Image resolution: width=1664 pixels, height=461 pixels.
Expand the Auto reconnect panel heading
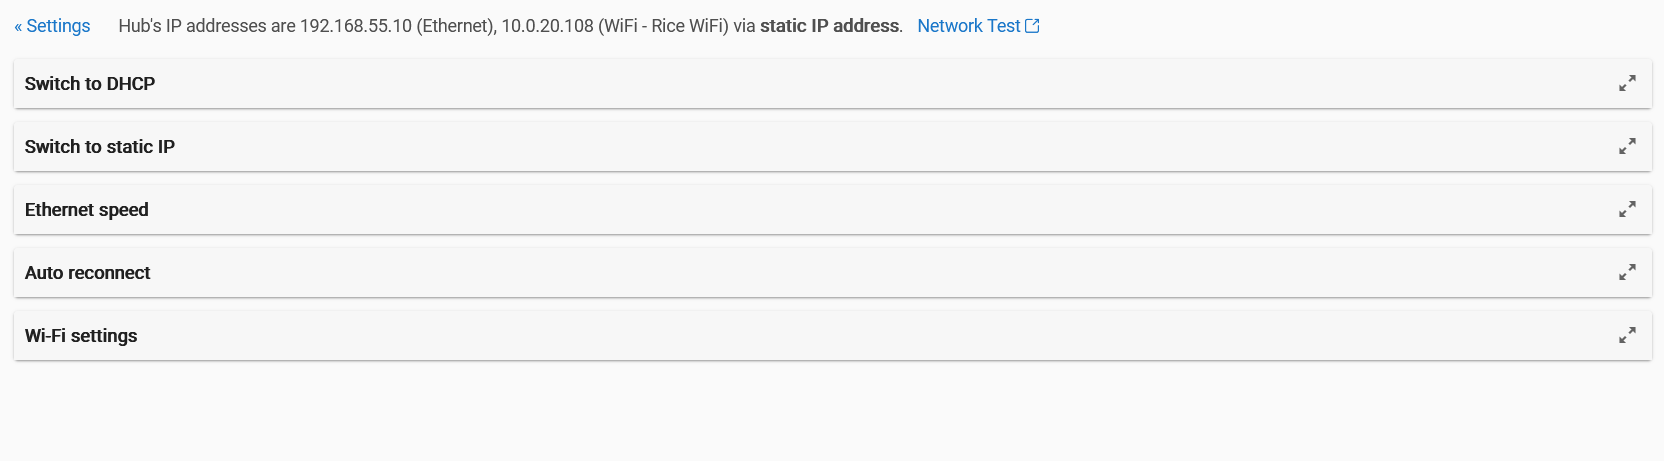tap(88, 273)
